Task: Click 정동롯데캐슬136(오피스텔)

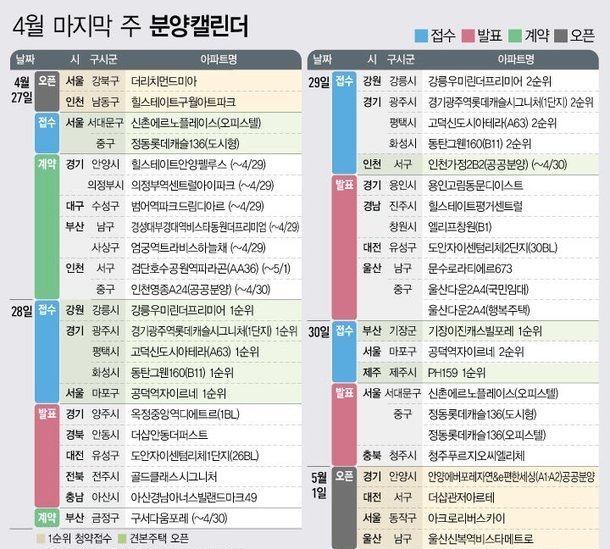Action: (487, 435)
